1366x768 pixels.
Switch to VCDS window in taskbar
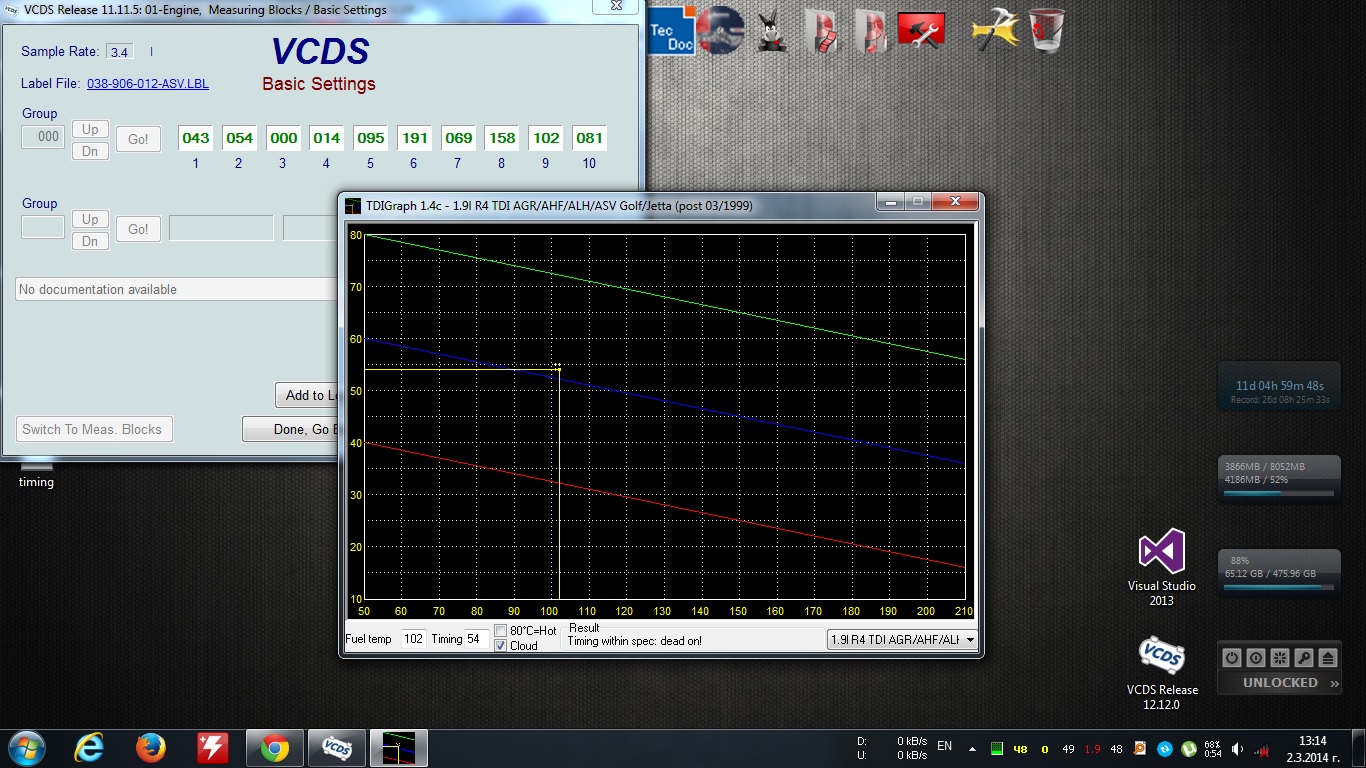coord(336,747)
